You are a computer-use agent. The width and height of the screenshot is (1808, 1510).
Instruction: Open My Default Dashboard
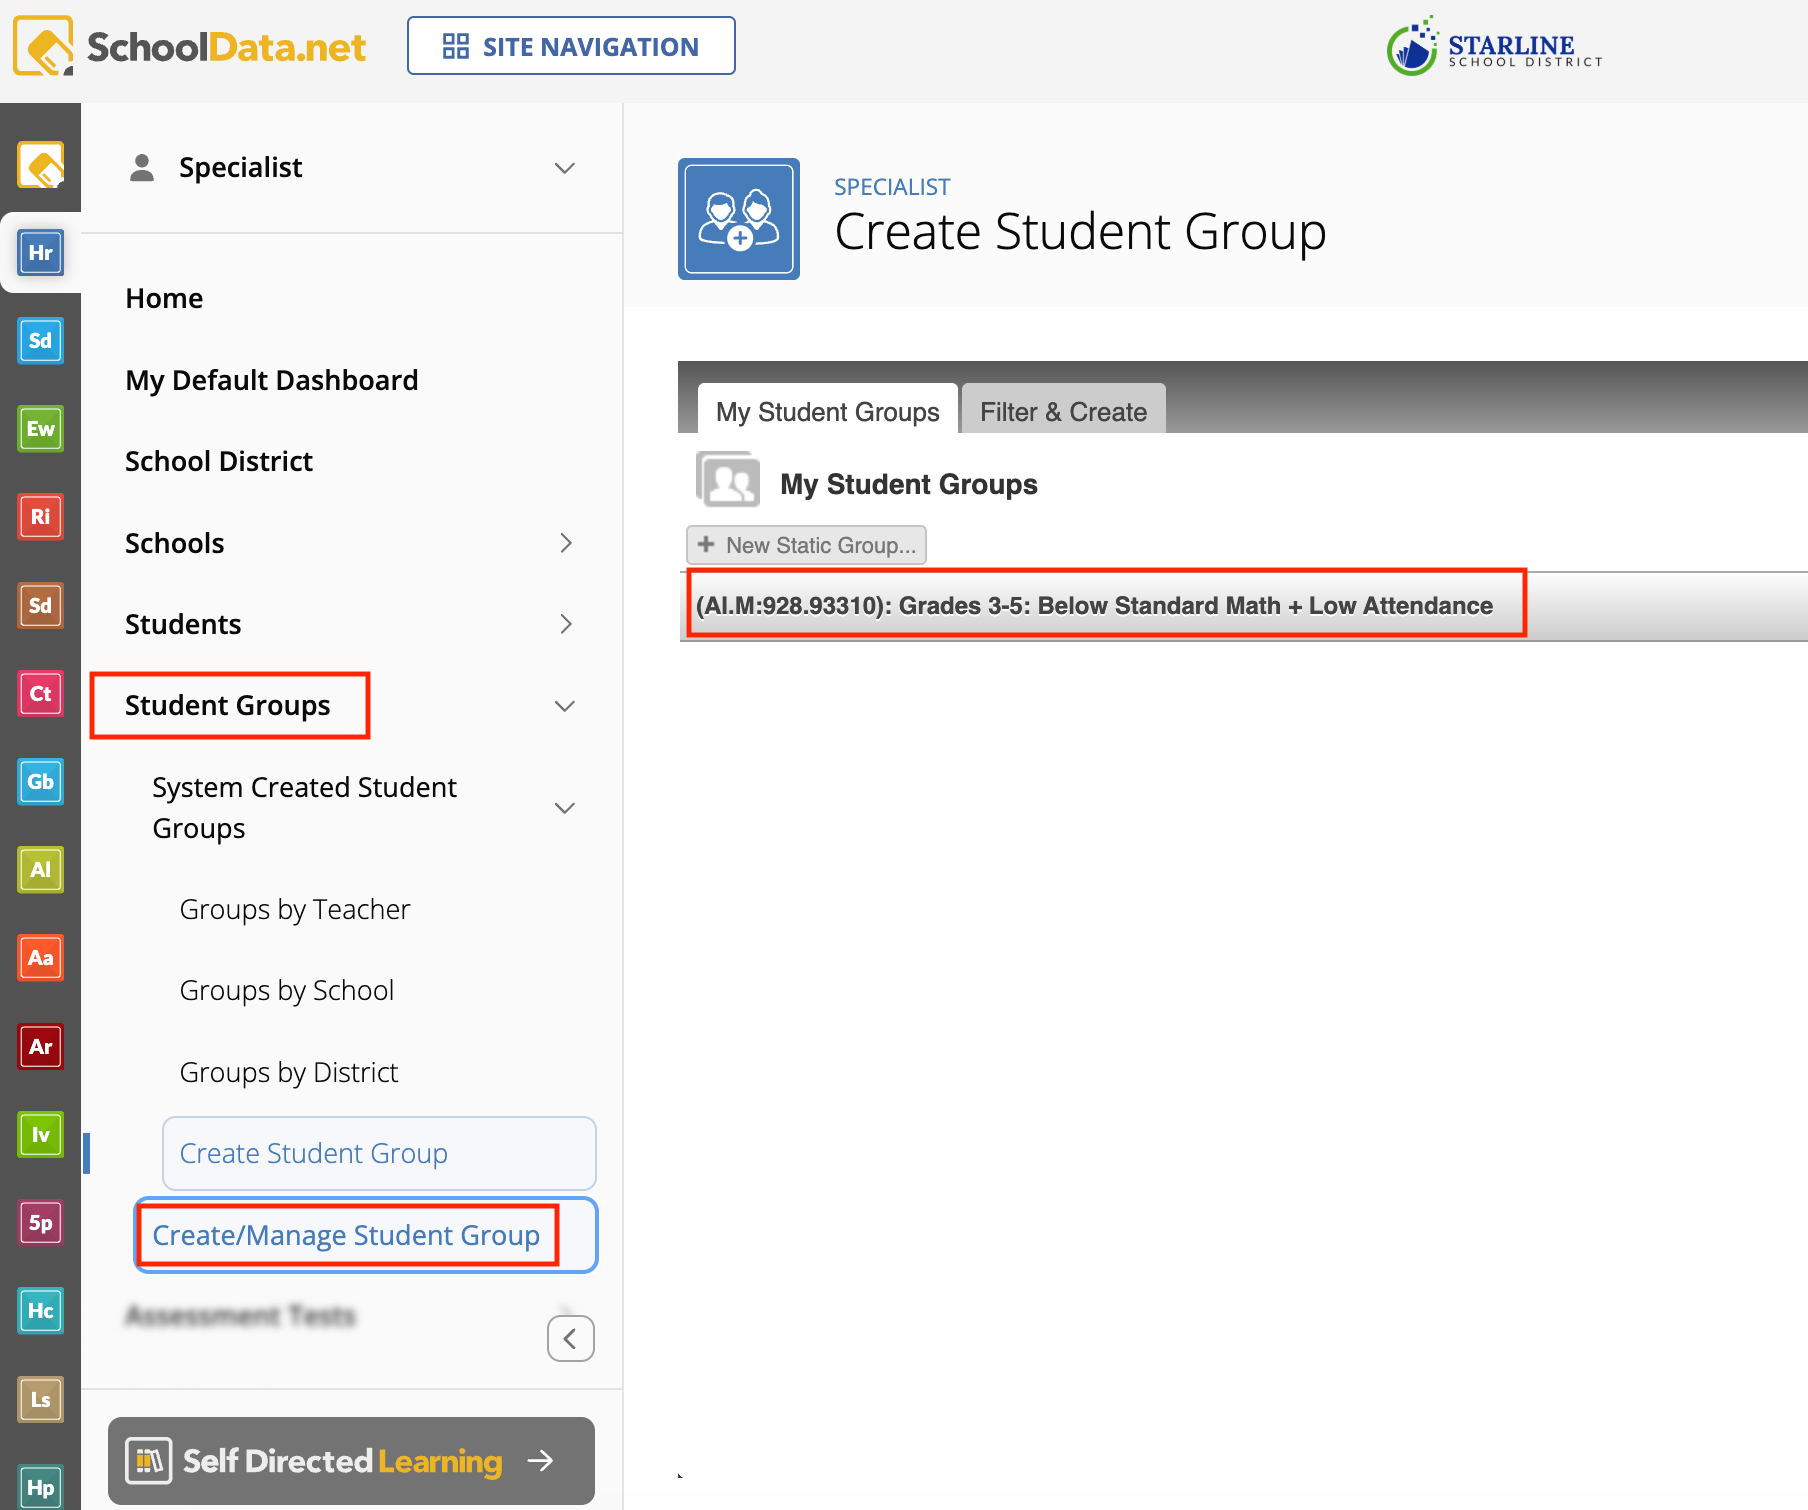click(x=272, y=380)
